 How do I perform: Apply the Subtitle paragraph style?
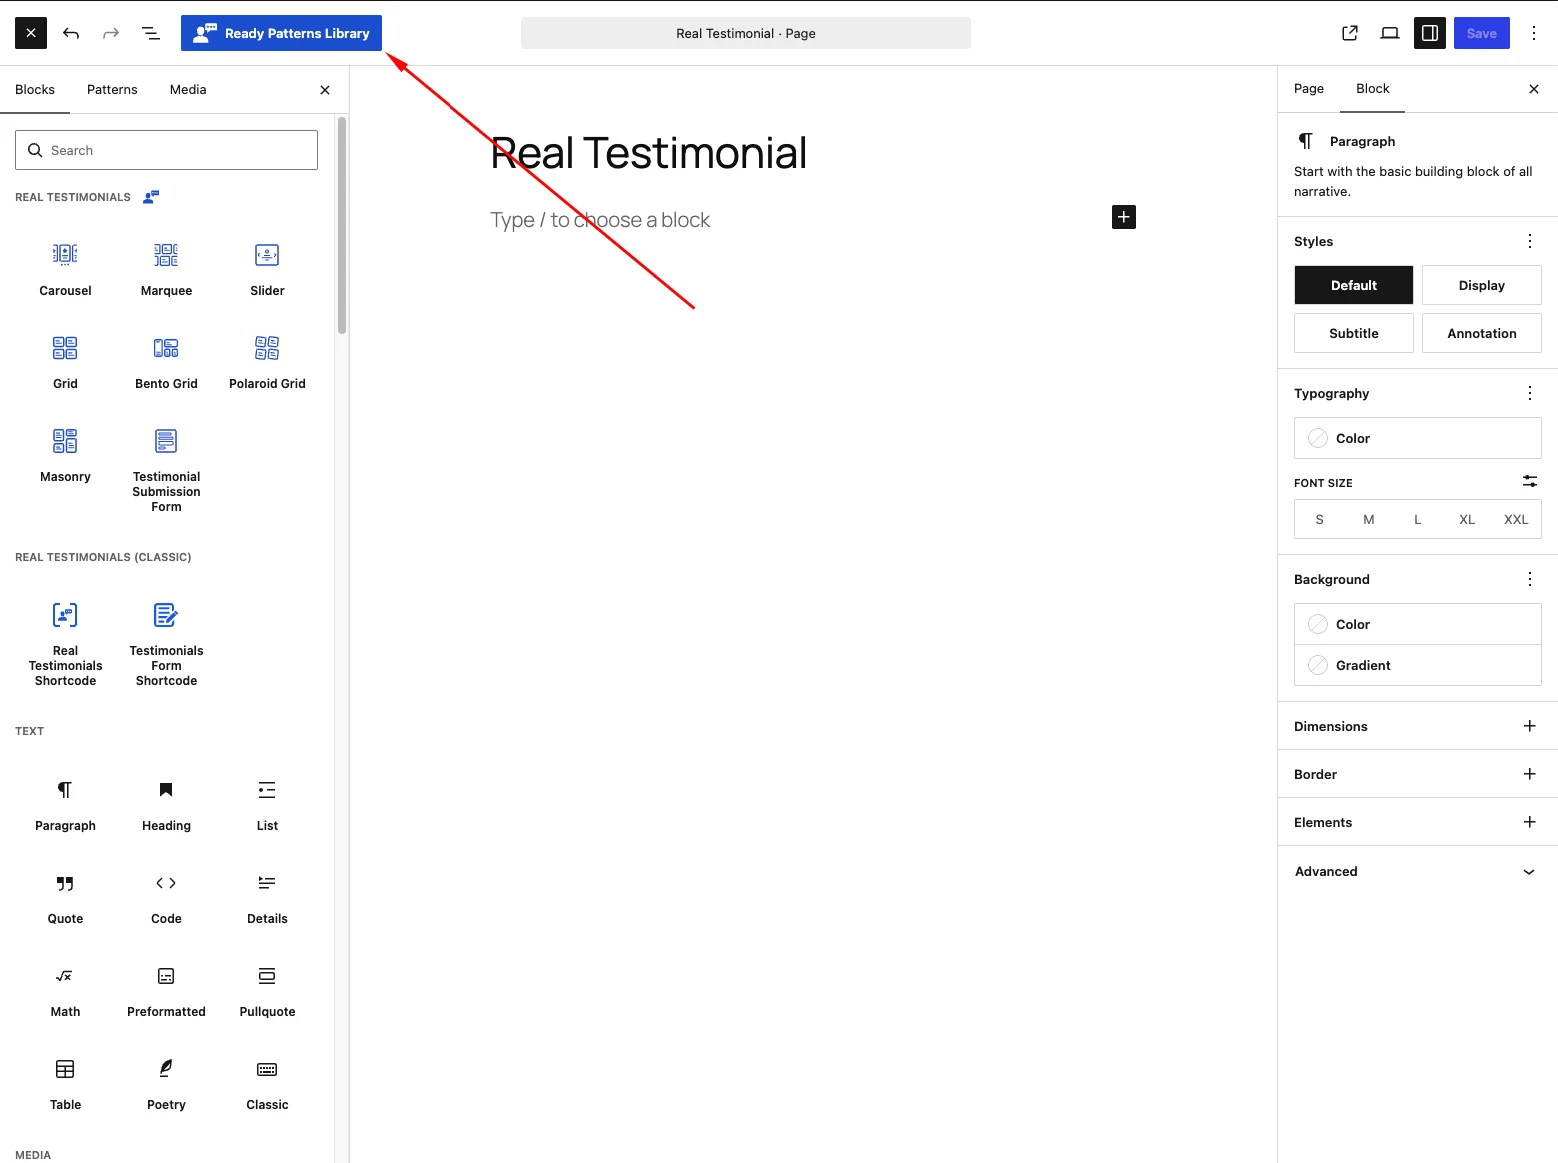click(x=1354, y=333)
